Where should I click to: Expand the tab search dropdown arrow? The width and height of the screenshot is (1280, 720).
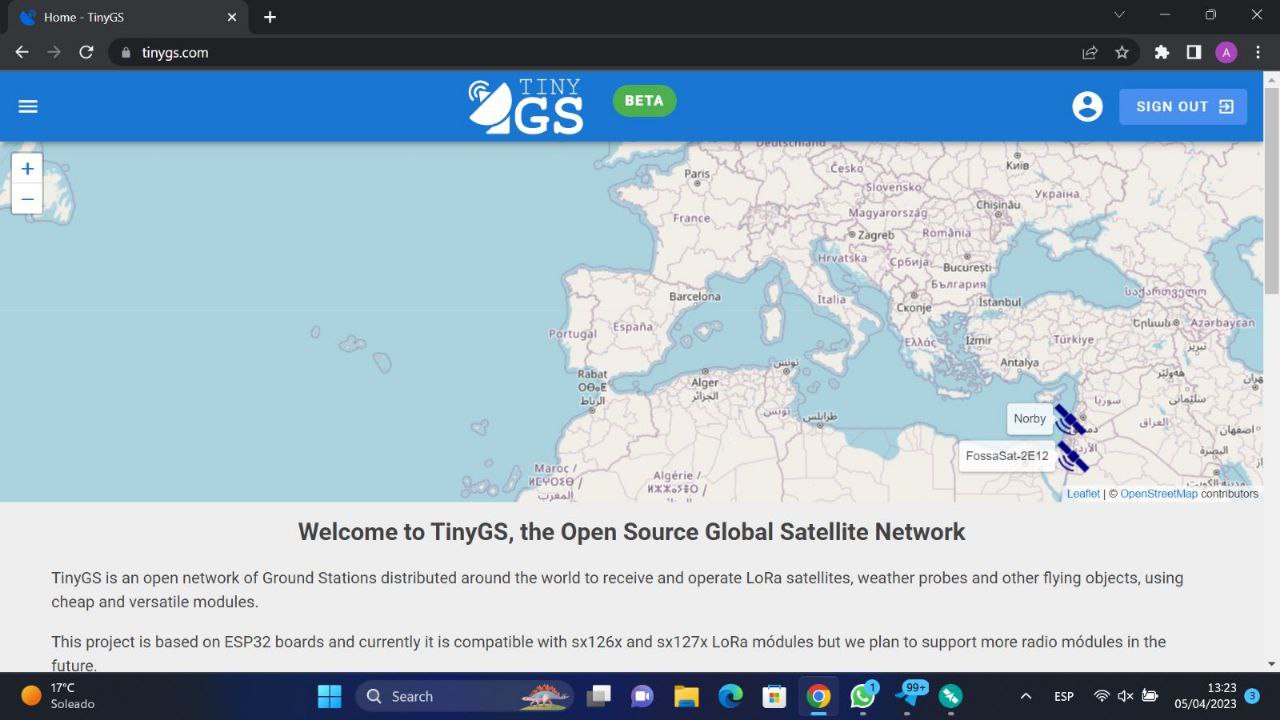(x=1119, y=15)
